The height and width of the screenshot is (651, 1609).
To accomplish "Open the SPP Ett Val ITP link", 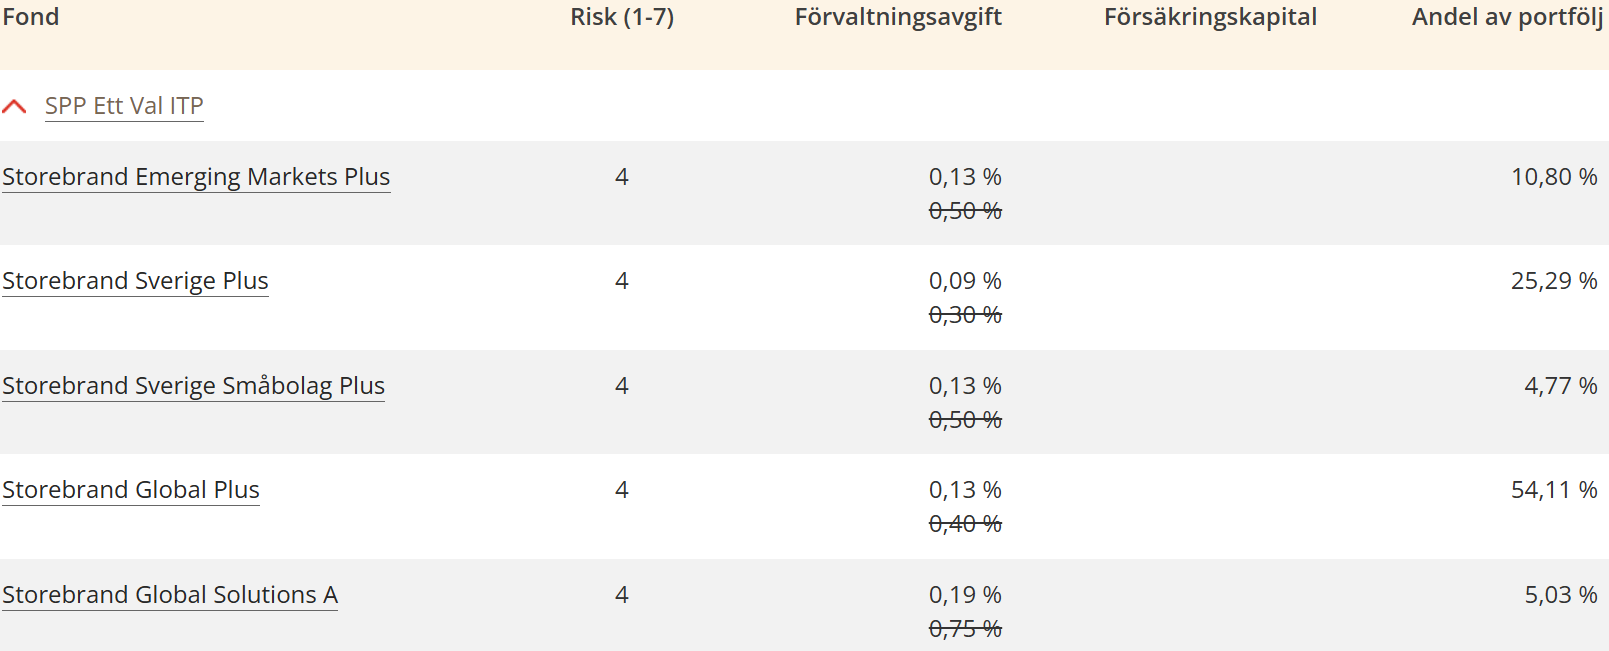I will pyautogui.click(x=124, y=106).
